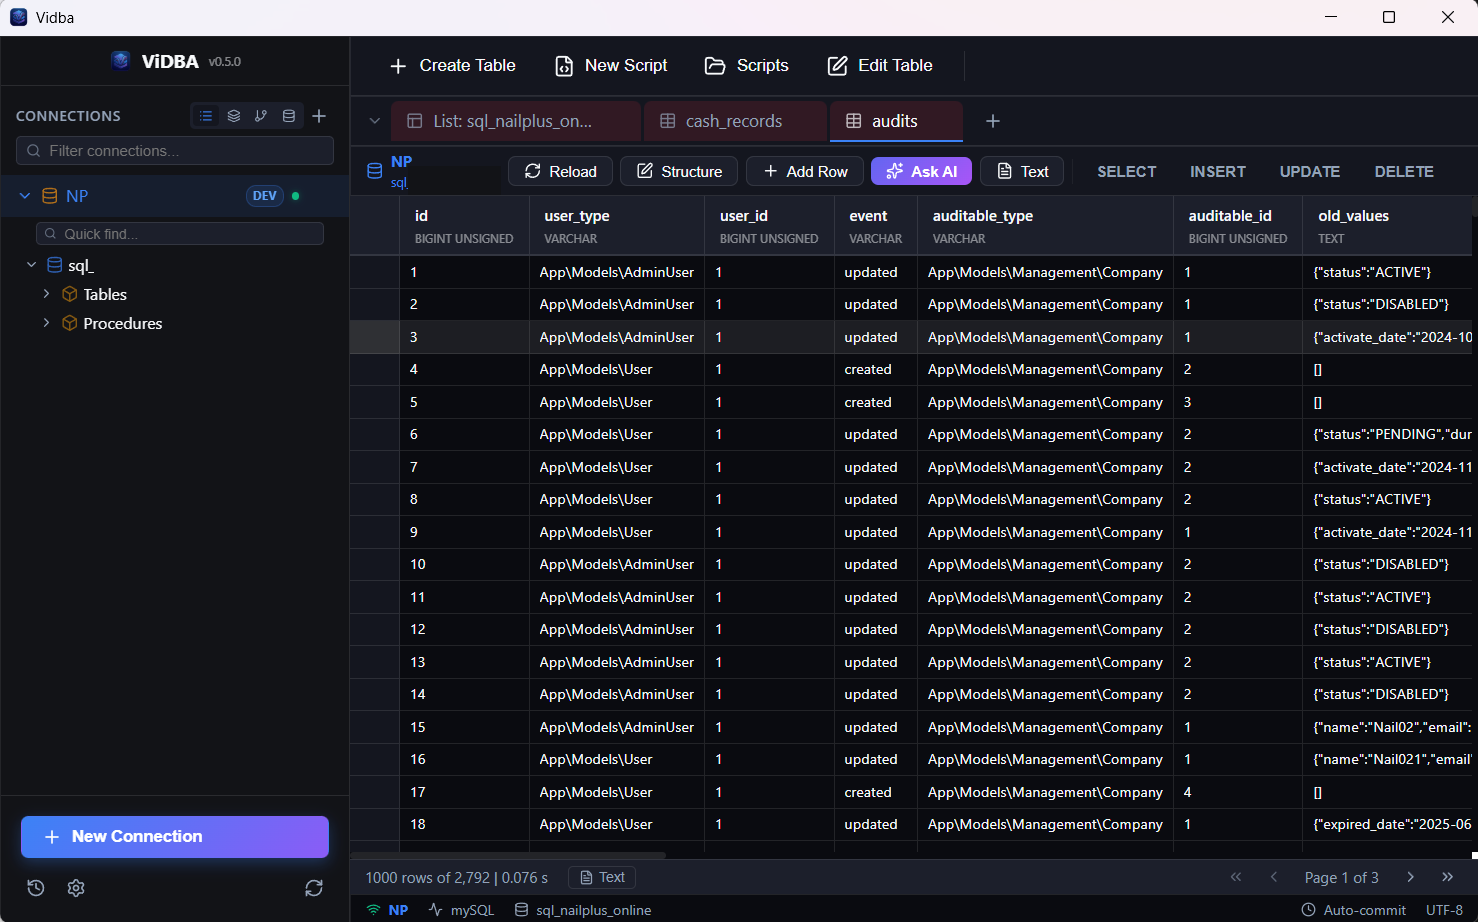
Task: Click the NP connection status in status bar
Action: (388, 910)
